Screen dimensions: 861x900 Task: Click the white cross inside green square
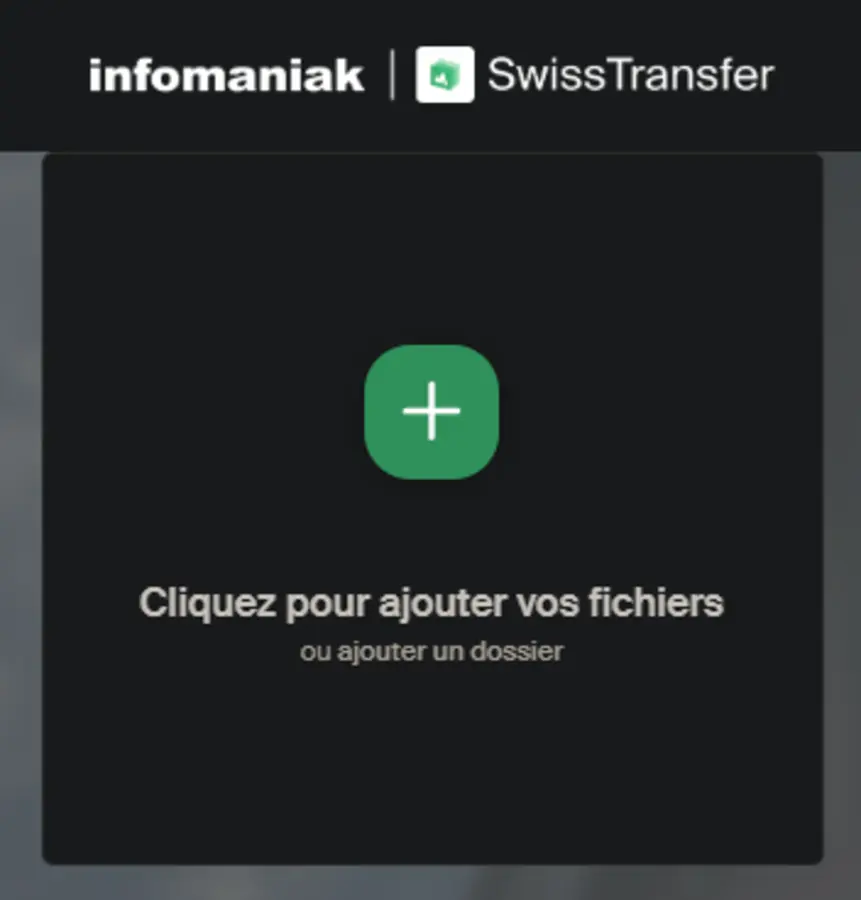pos(432,411)
